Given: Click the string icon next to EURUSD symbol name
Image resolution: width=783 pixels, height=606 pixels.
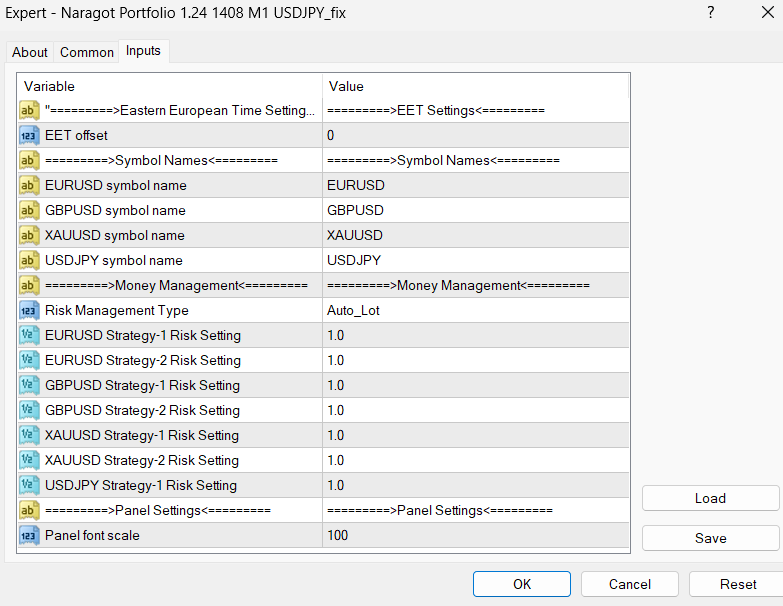Looking at the screenshot, I should (x=30, y=185).
